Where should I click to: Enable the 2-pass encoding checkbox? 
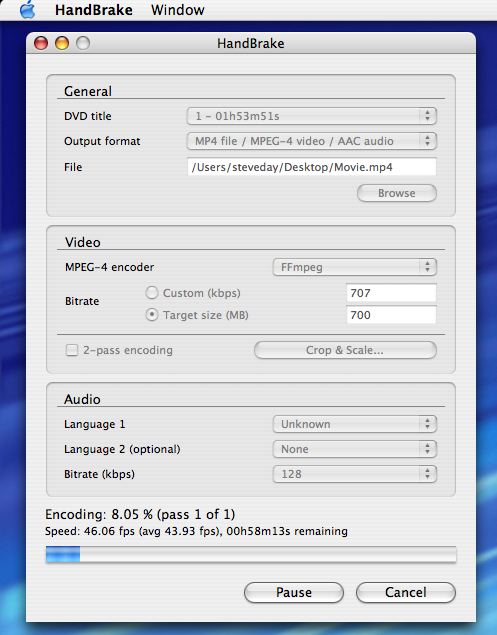72,350
